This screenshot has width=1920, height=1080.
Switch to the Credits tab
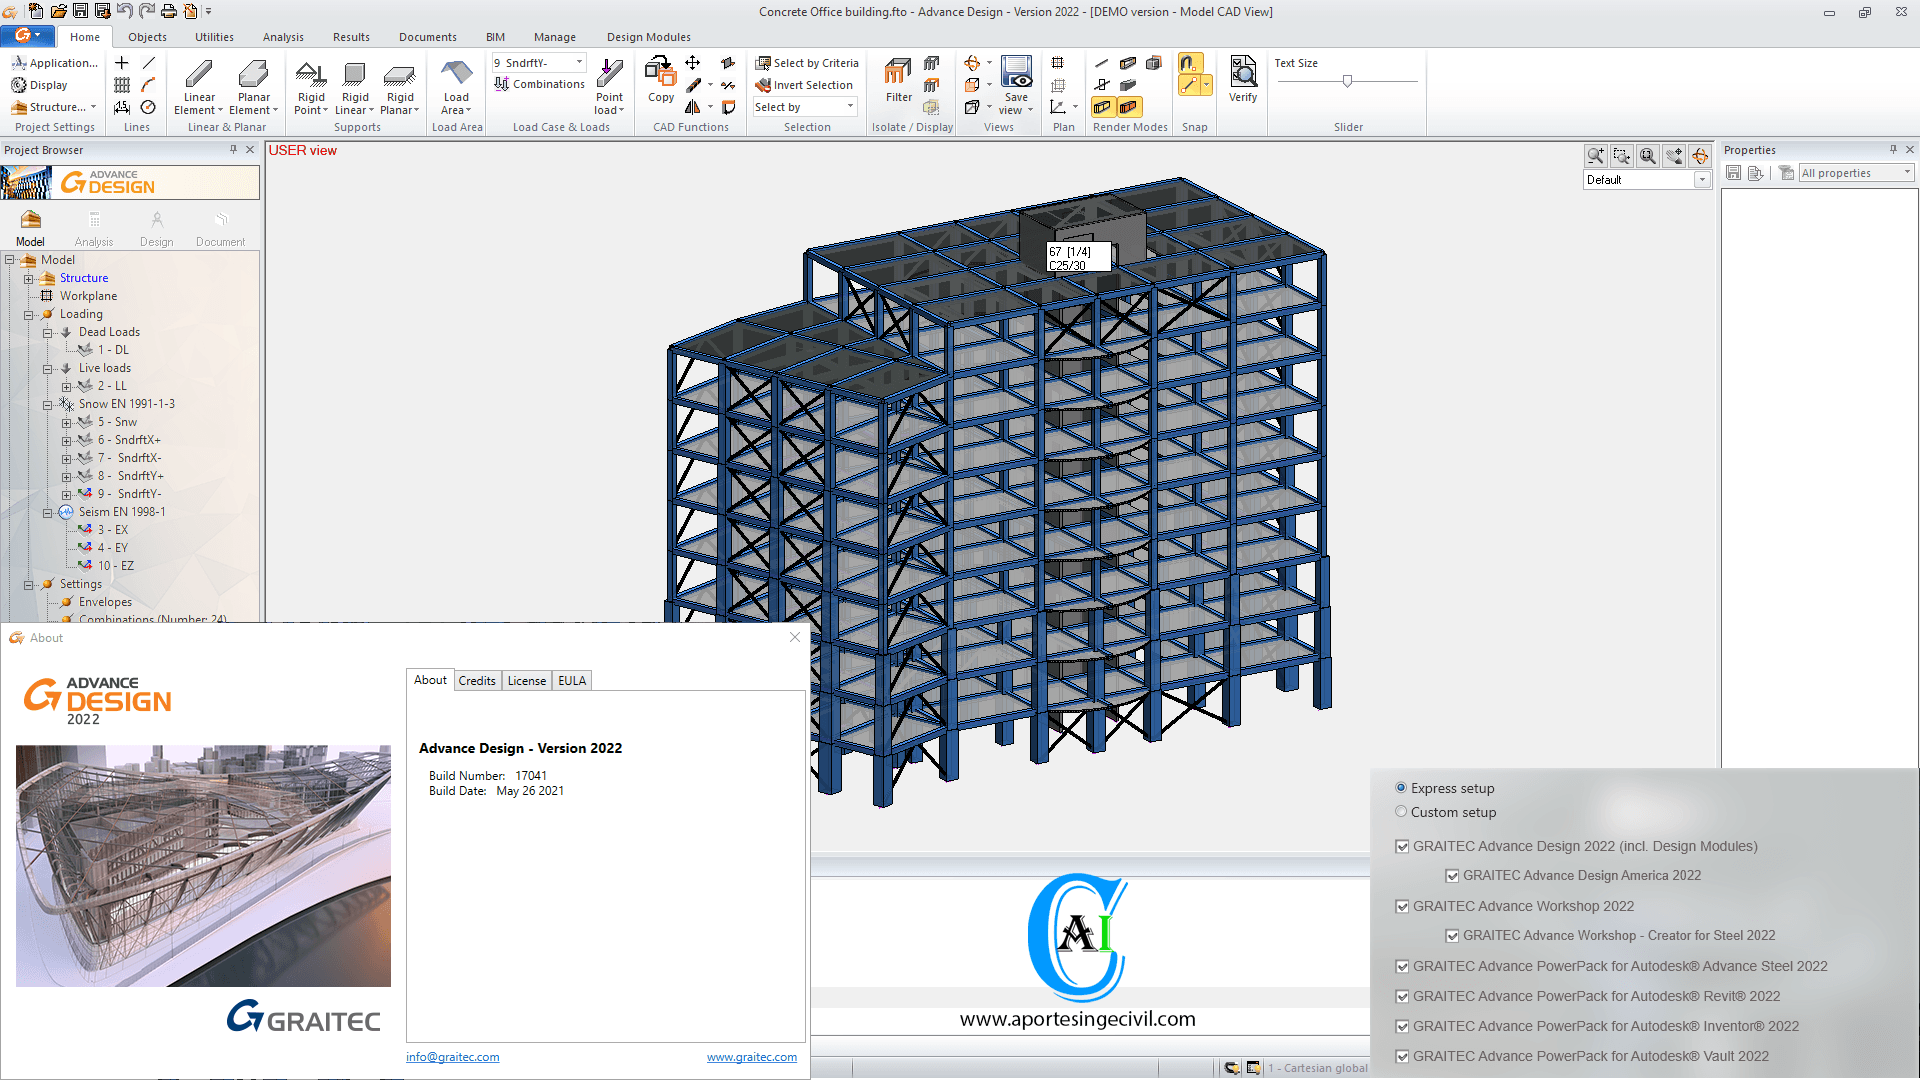475,679
